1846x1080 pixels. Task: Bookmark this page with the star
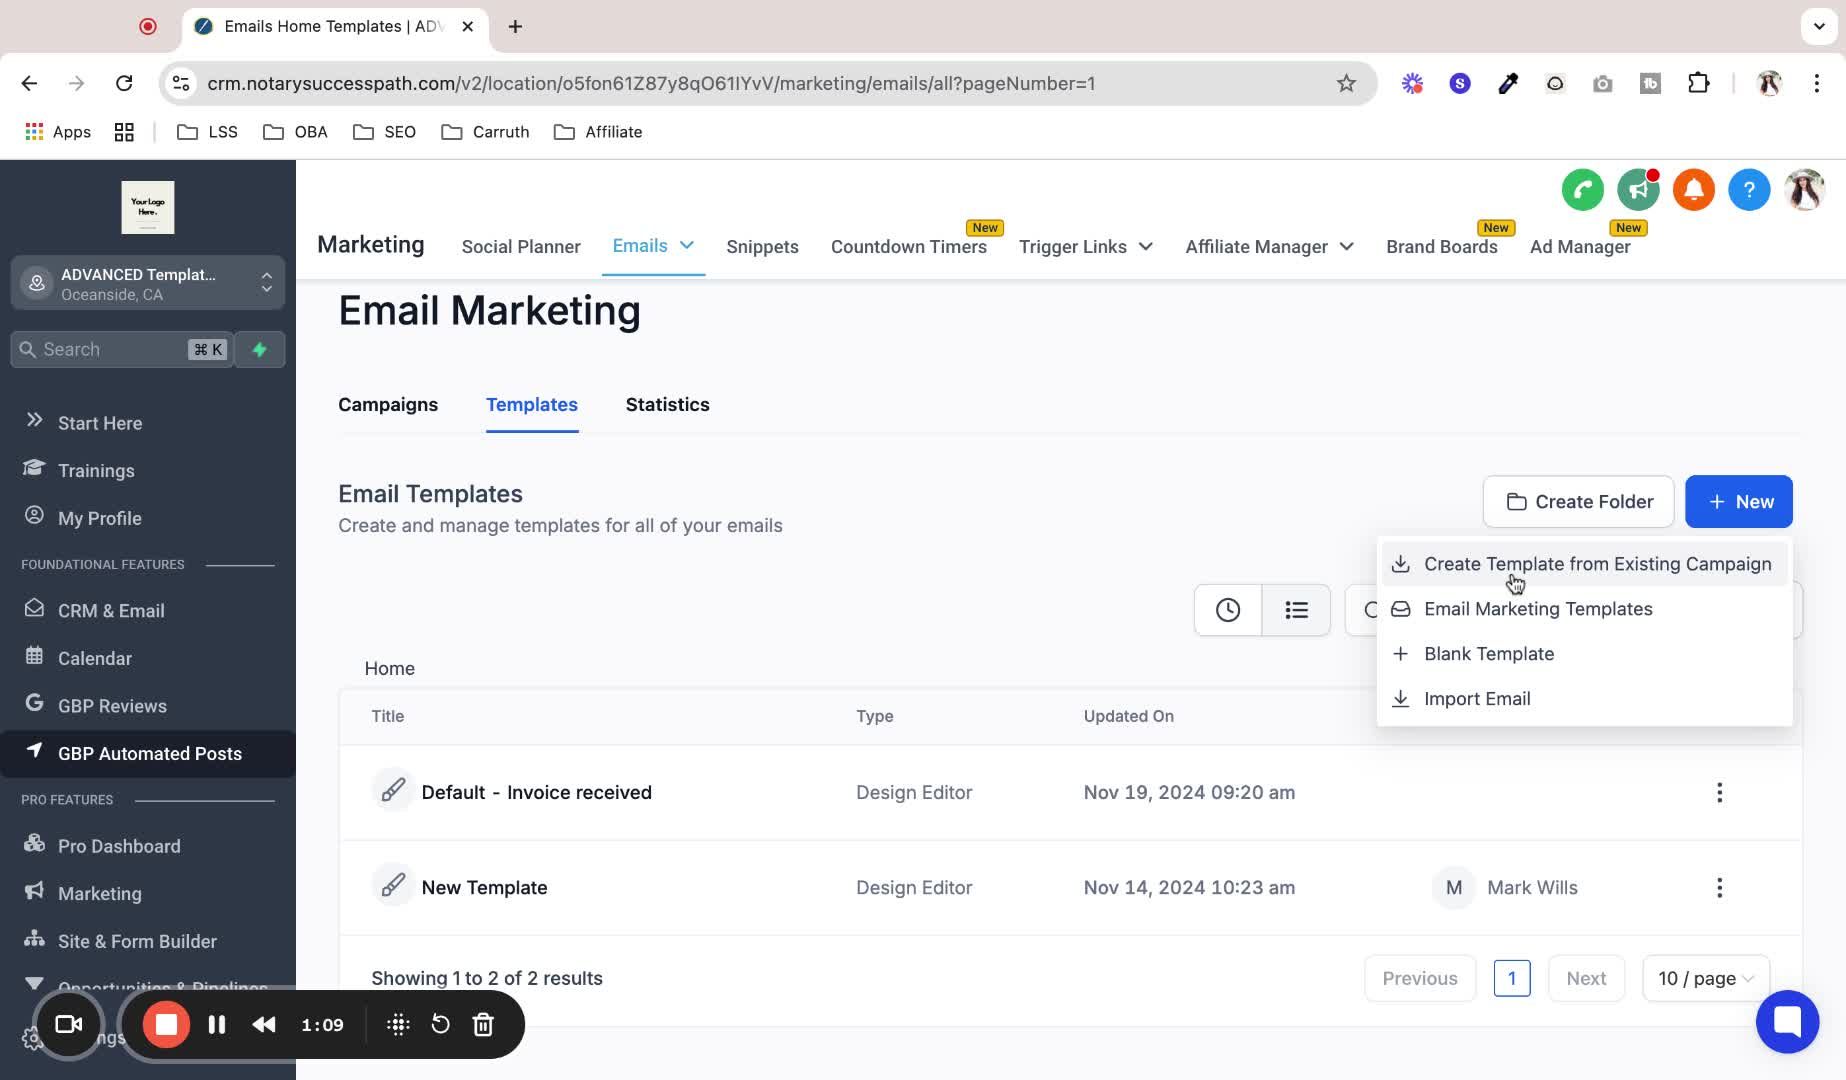pyautogui.click(x=1346, y=83)
